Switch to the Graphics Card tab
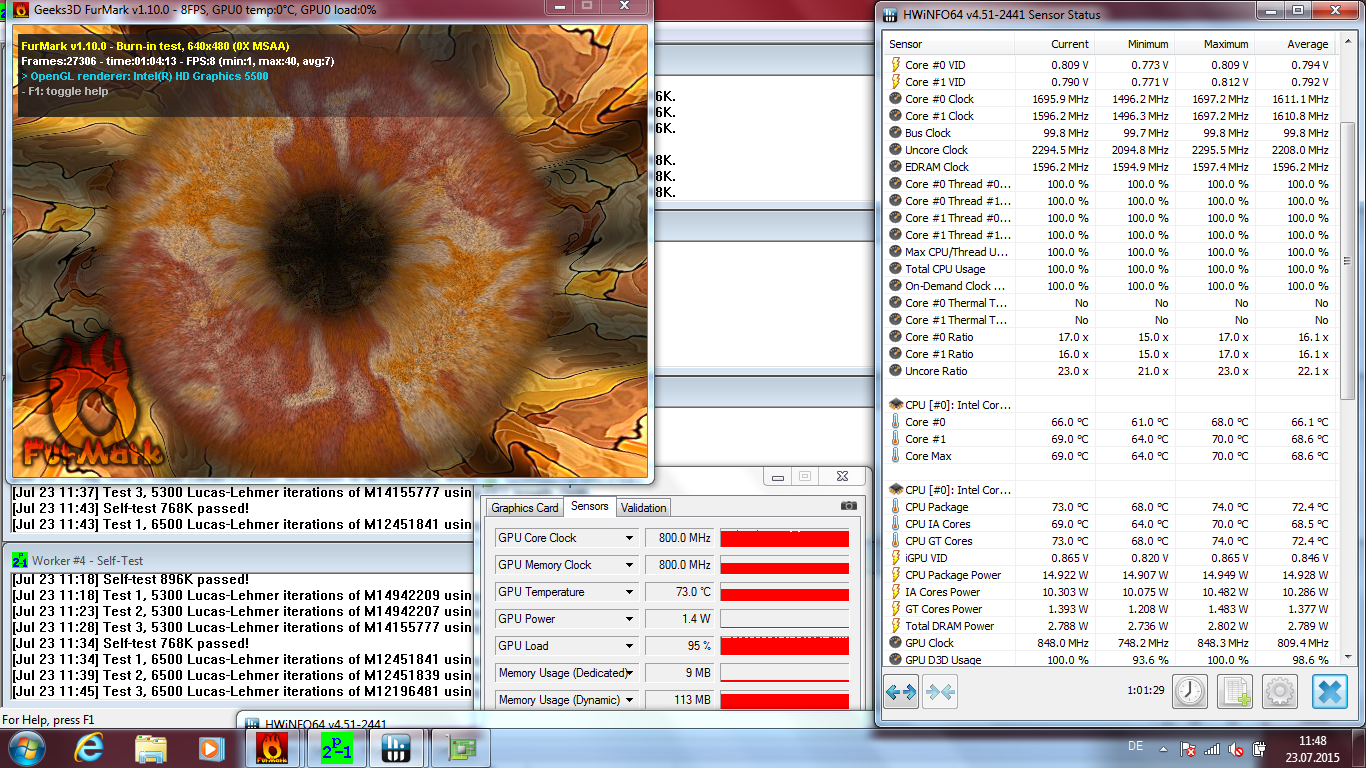 pos(525,507)
